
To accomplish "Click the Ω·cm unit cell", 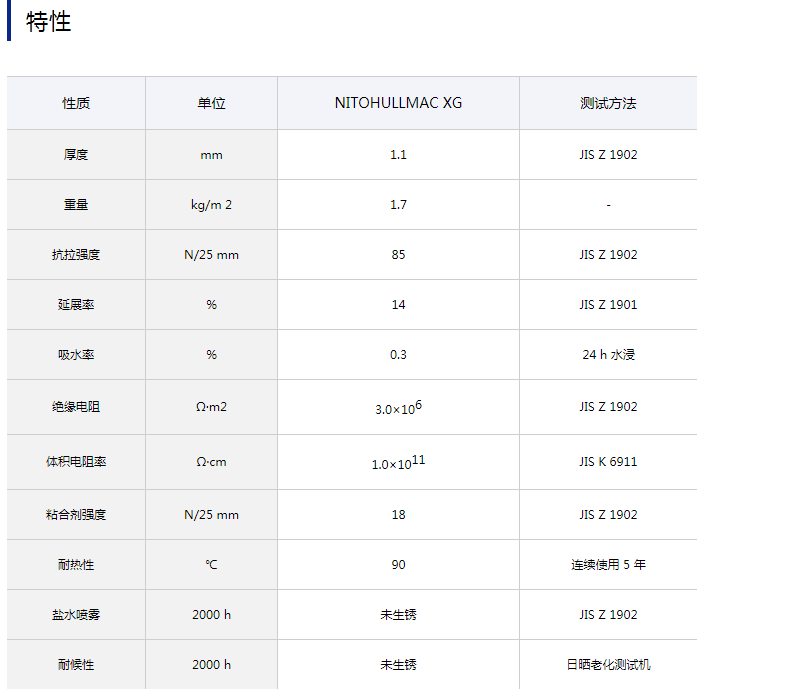I will [x=211, y=462].
